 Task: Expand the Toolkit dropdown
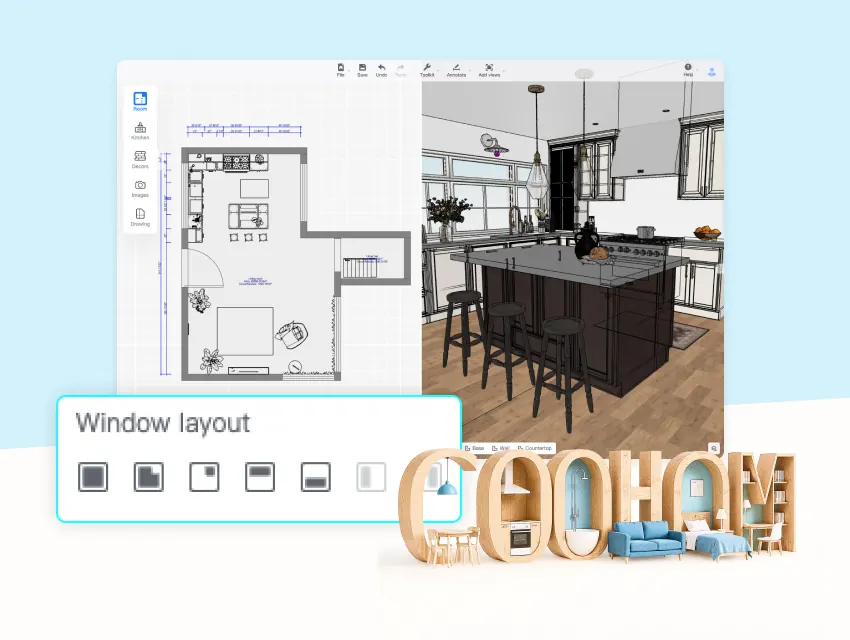pyautogui.click(x=427, y=69)
